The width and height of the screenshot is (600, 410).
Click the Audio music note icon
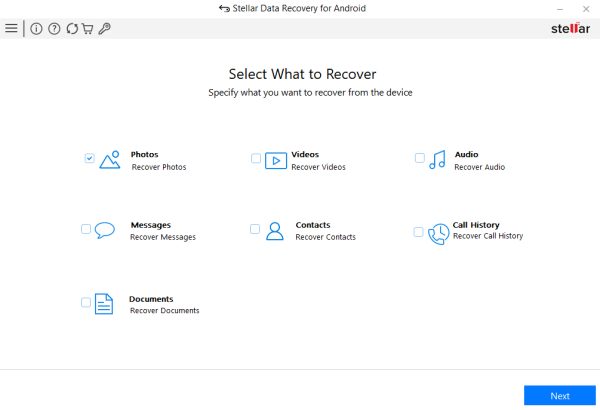[437, 160]
